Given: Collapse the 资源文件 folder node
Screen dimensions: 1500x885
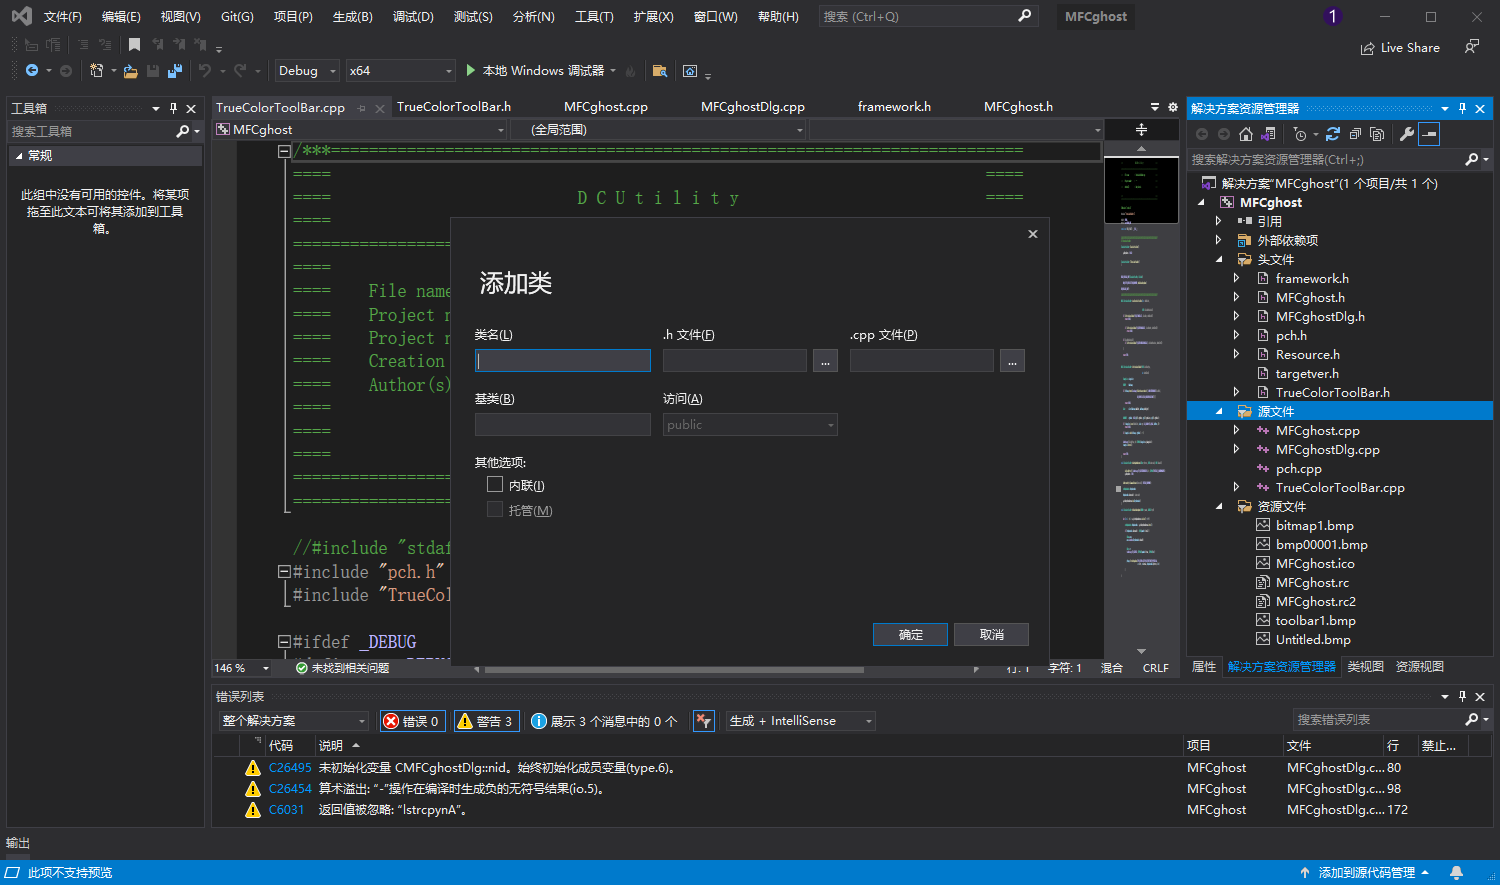Looking at the screenshot, I should coord(1219,507).
